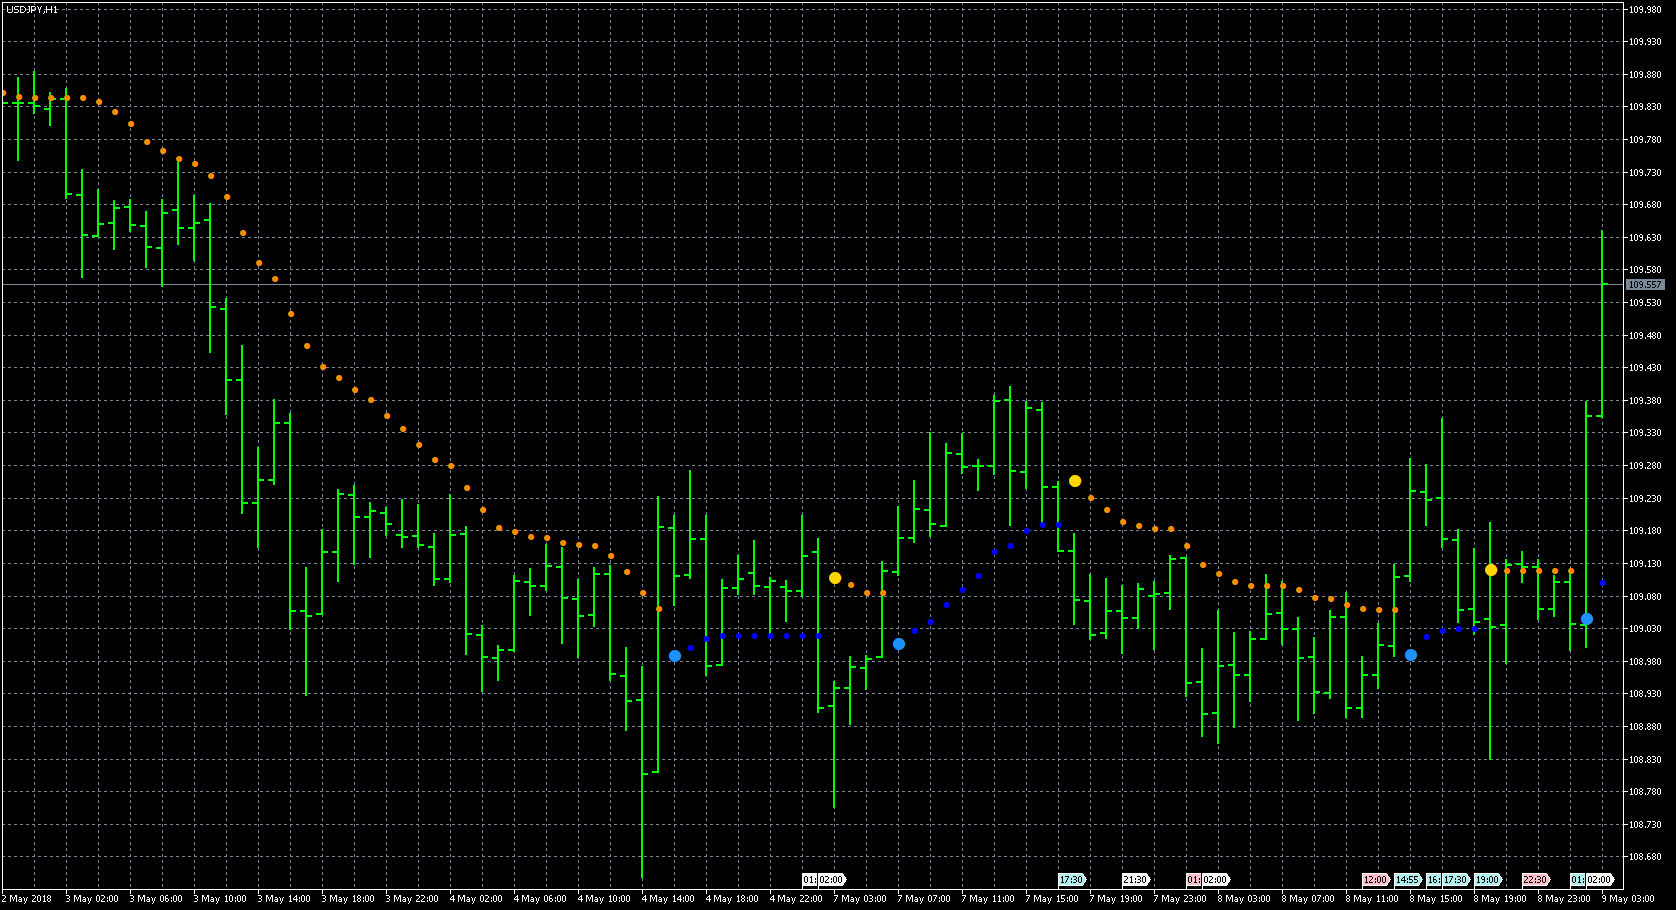
Task: Click the cyan 14:55 event marker
Action: click(x=1408, y=880)
